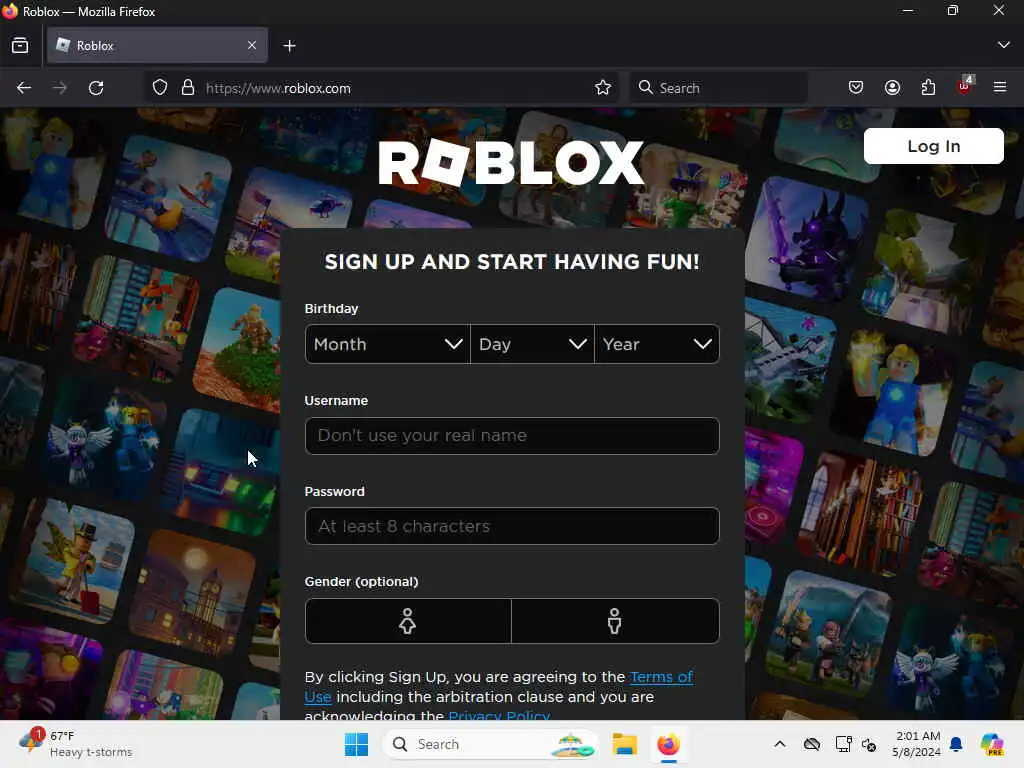Click the Roblox logo
This screenshot has width=1024, height=768.
(x=511, y=163)
